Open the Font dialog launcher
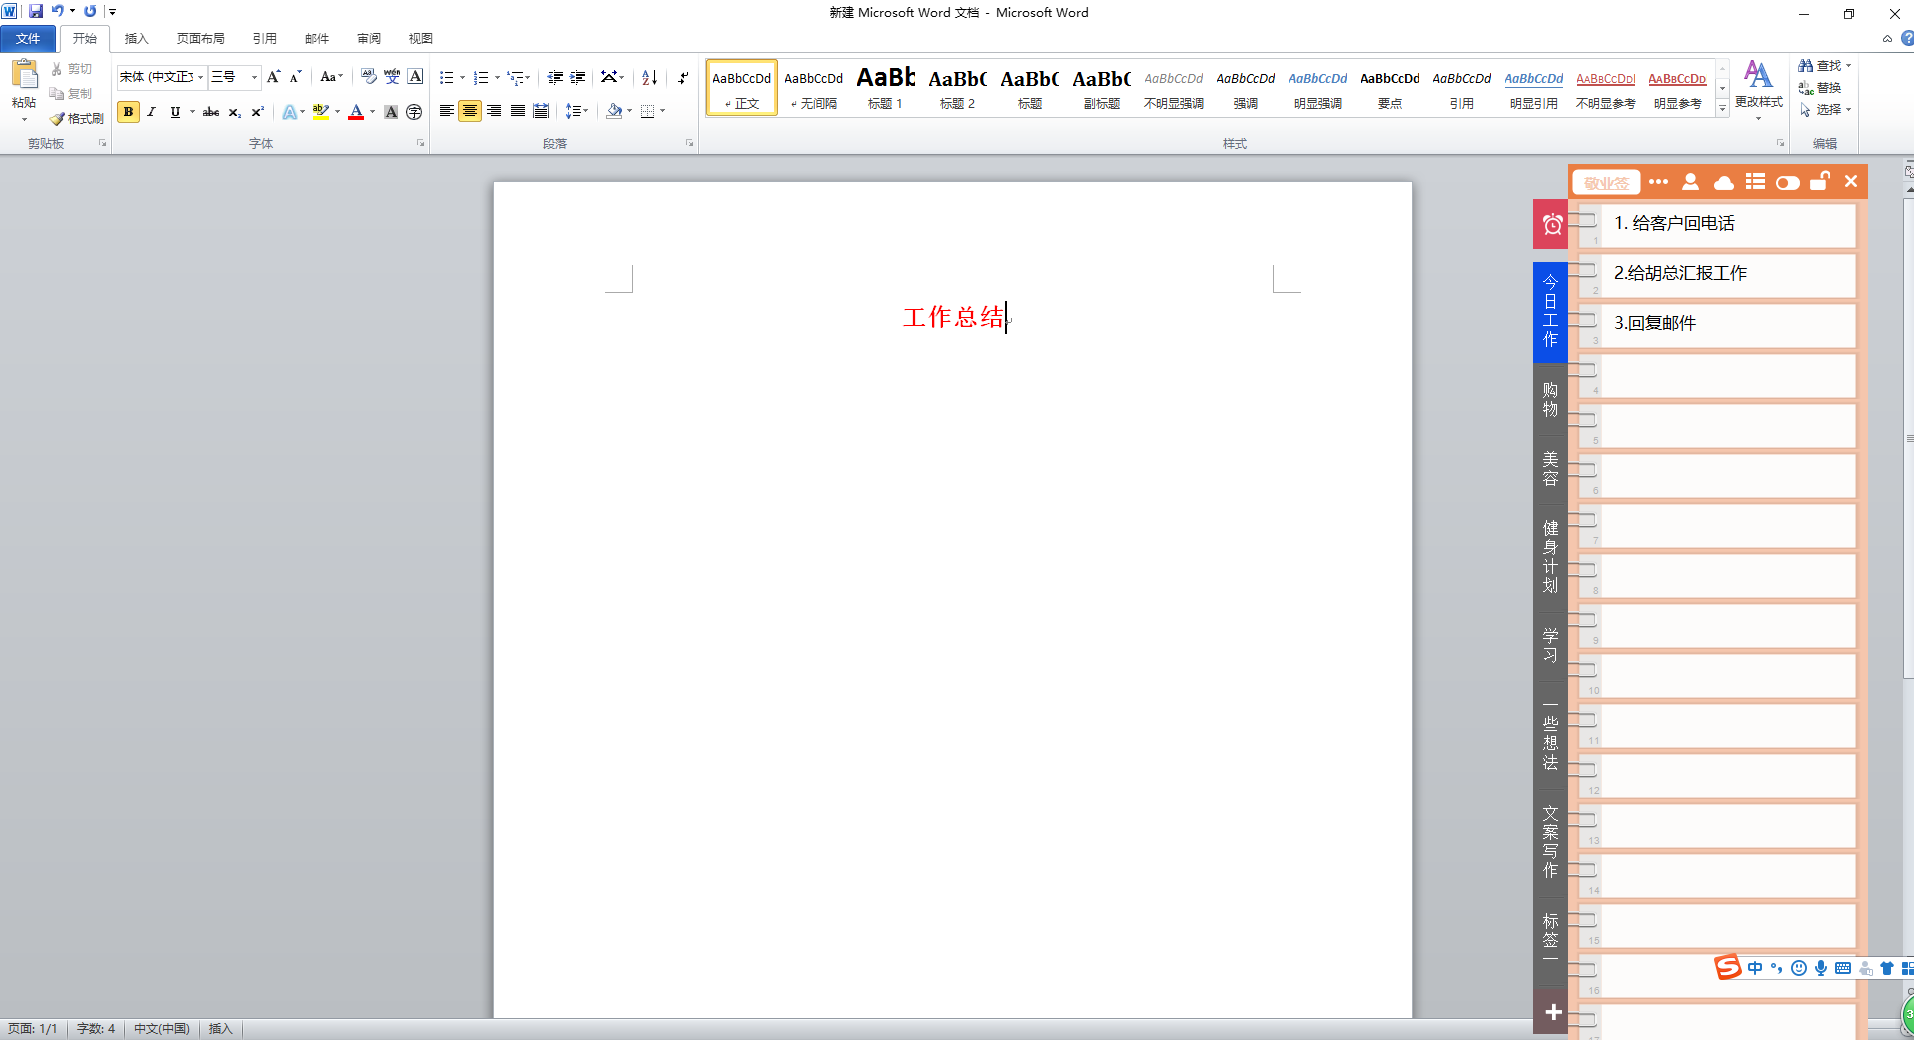The height and width of the screenshot is (1040, 1914). 421,144
